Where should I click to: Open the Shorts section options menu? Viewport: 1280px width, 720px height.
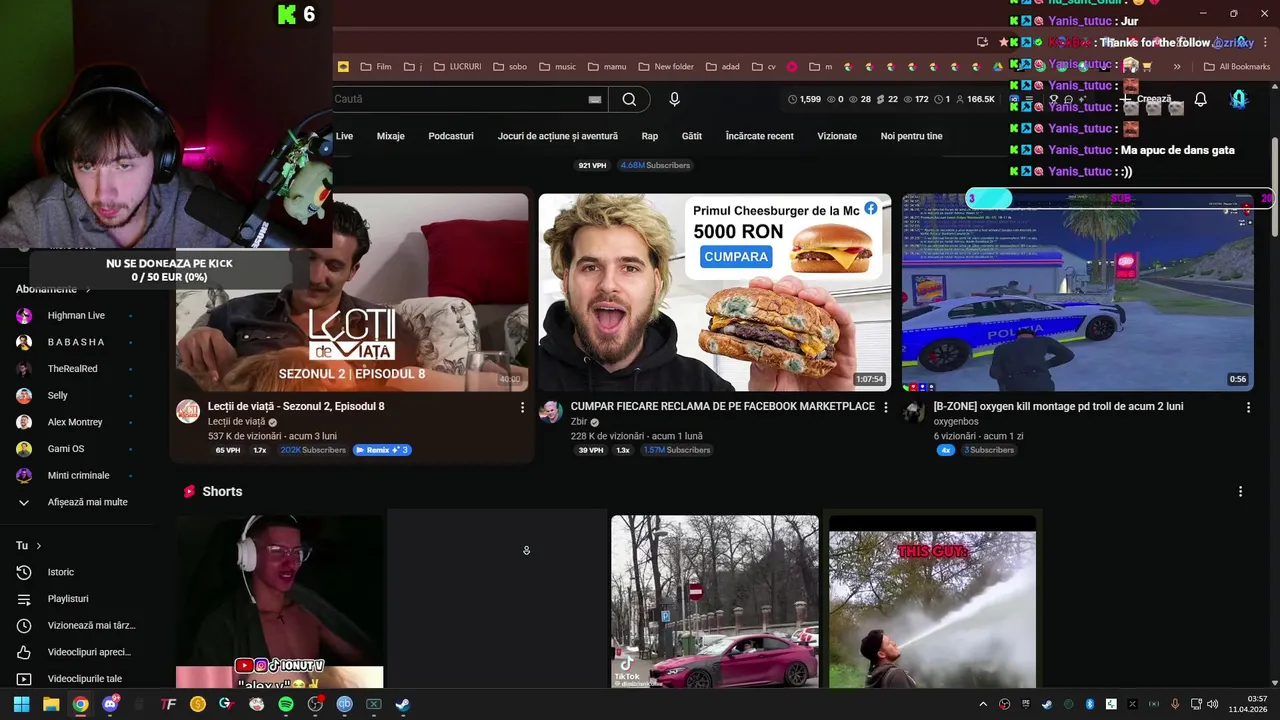[x=1240, y=492]
